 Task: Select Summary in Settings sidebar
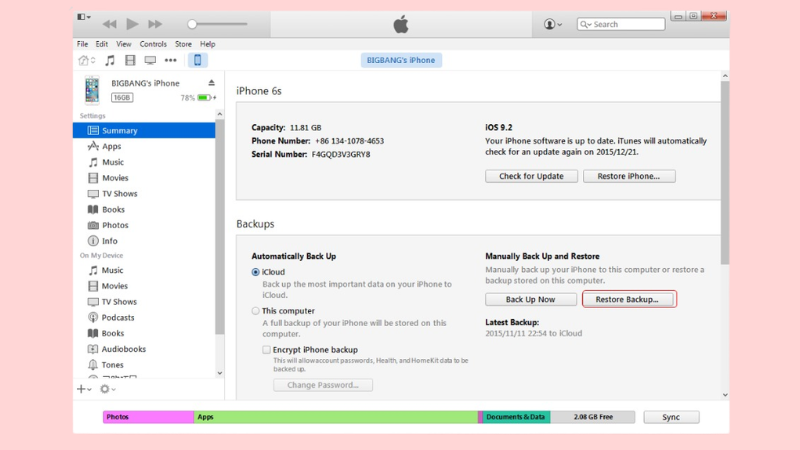click(x=144, y=131)
